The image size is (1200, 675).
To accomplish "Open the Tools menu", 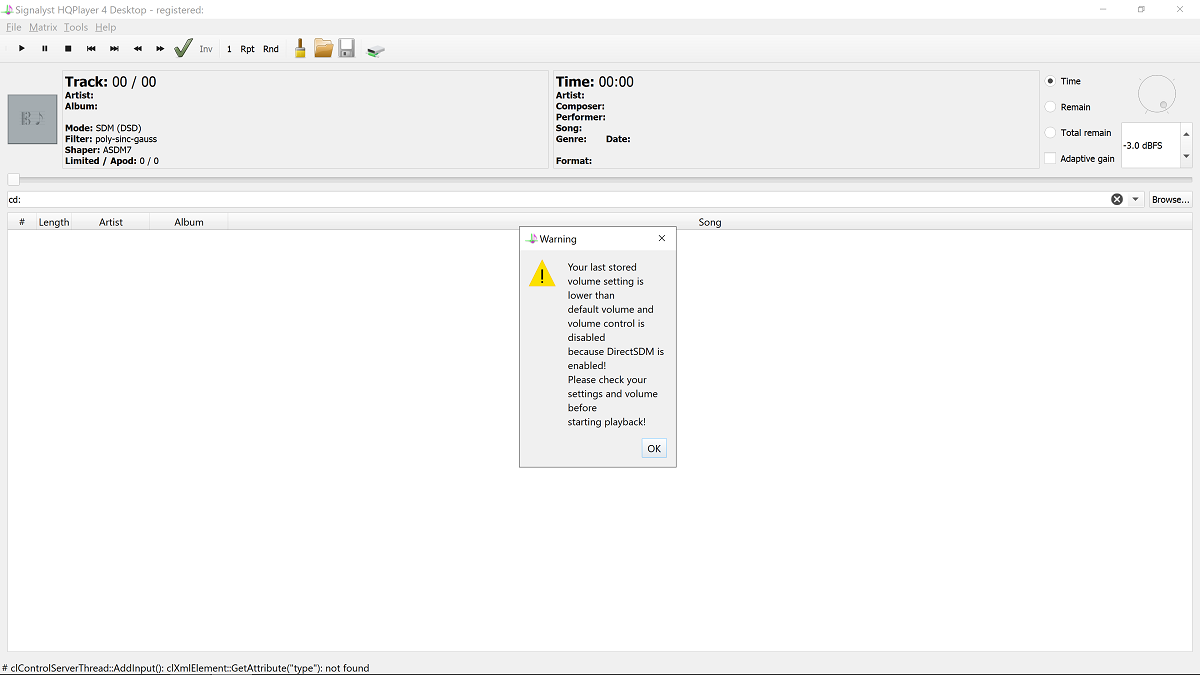I will coord(76,27).
